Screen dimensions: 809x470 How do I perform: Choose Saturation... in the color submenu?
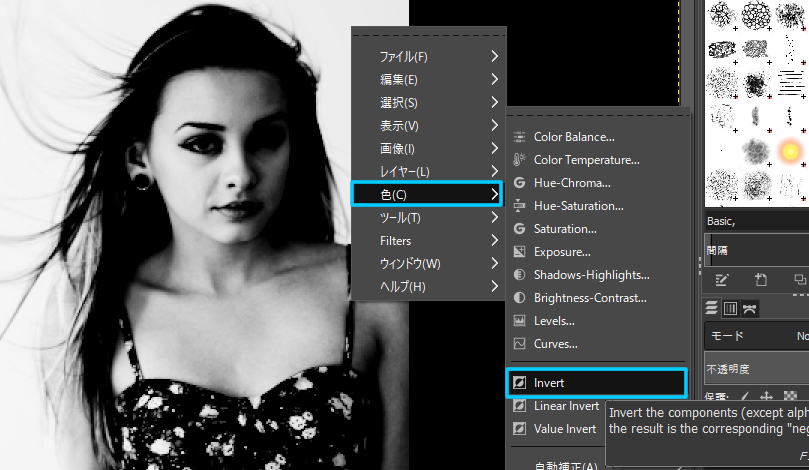[x=598, y=229]
